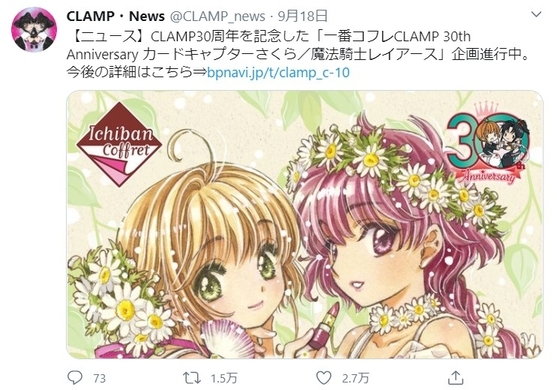Viewport: 557px width, 390px height.
Task: Click the Ichiban Coffret logo in image
Action: pyautogui.click(x=119, y=144)
